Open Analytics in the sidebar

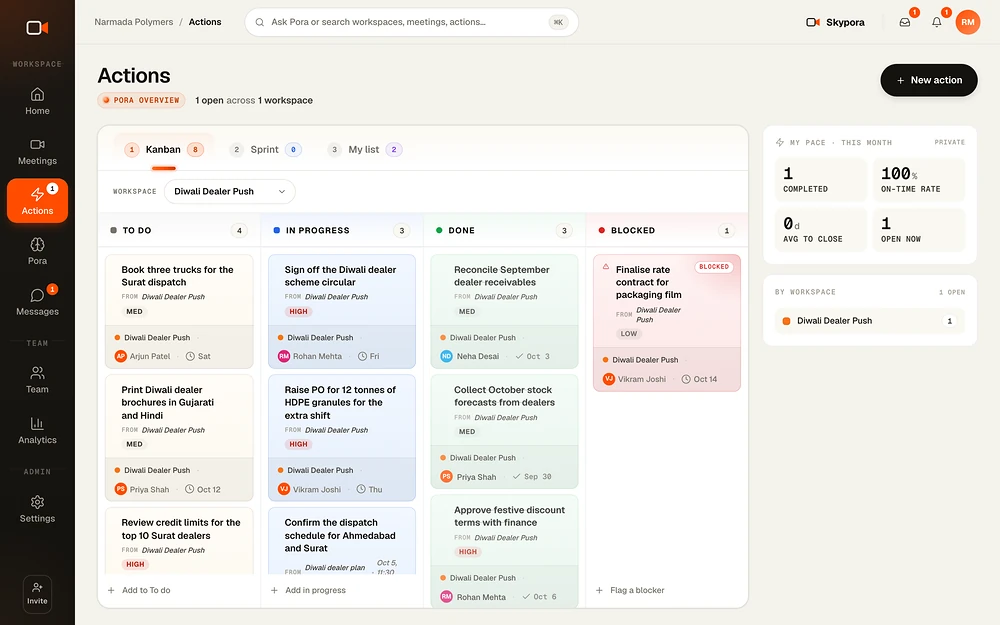pos(37,430)
